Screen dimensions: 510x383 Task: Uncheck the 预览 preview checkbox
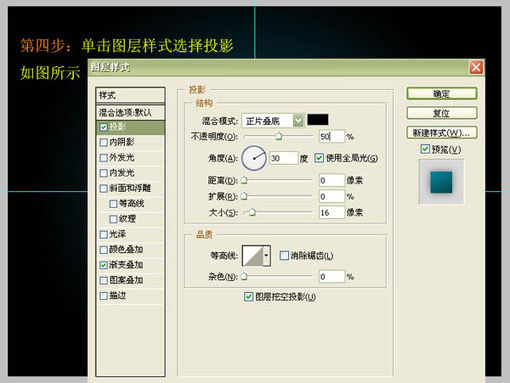[x=425, y=149]
